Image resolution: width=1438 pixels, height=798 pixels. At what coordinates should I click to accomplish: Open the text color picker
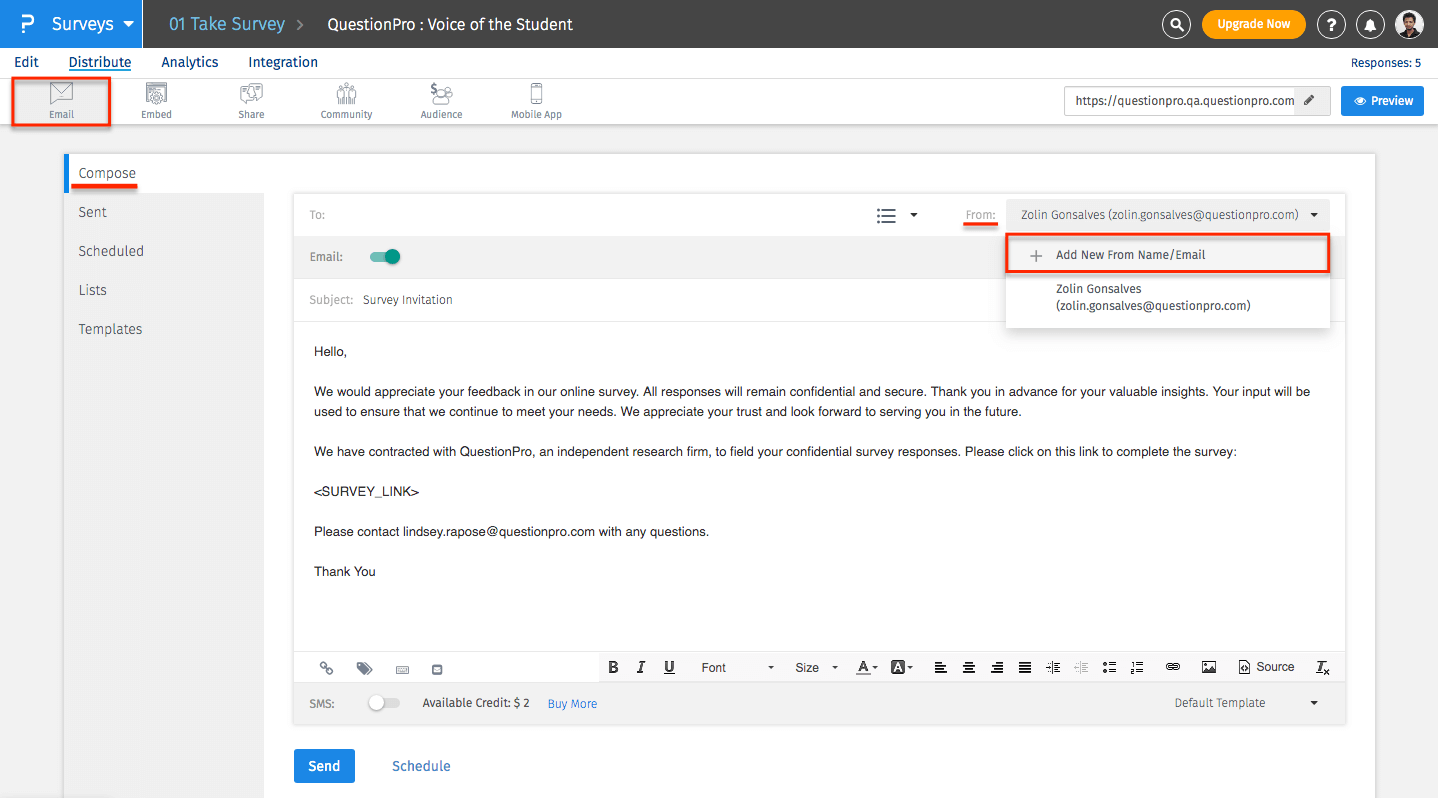[x=867, y=668]
